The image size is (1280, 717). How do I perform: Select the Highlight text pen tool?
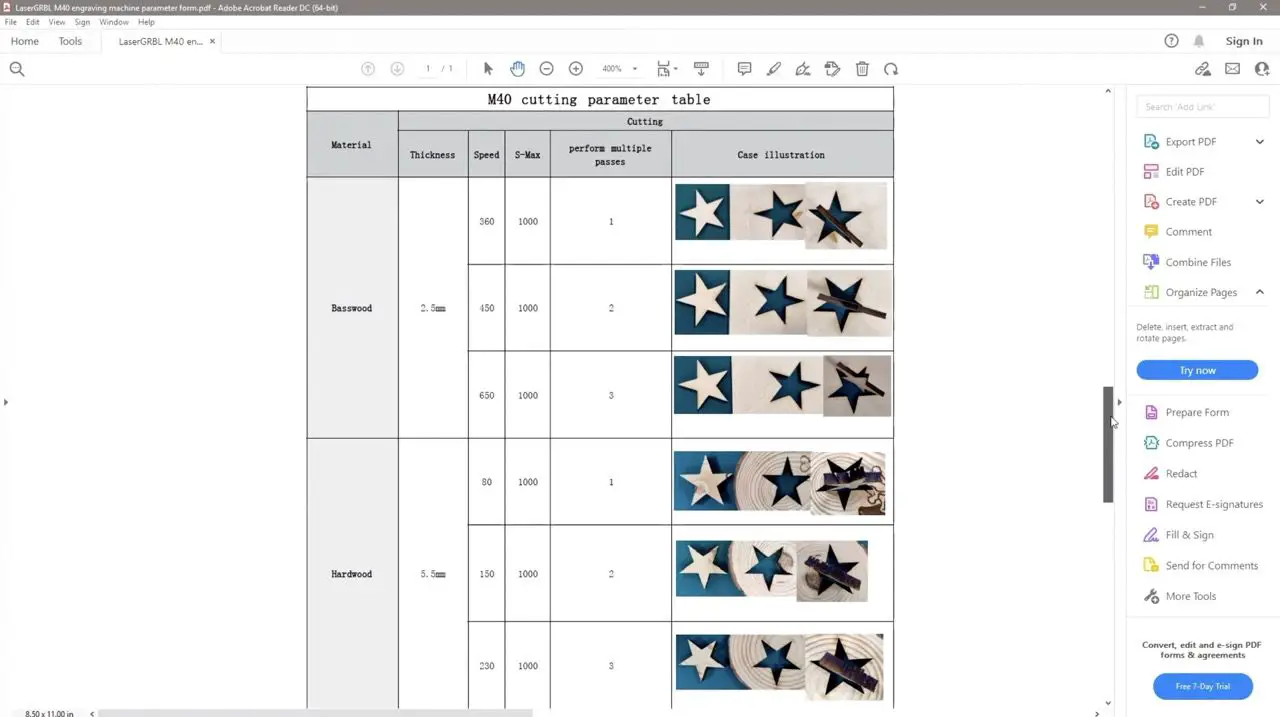[x=773, y=69]
